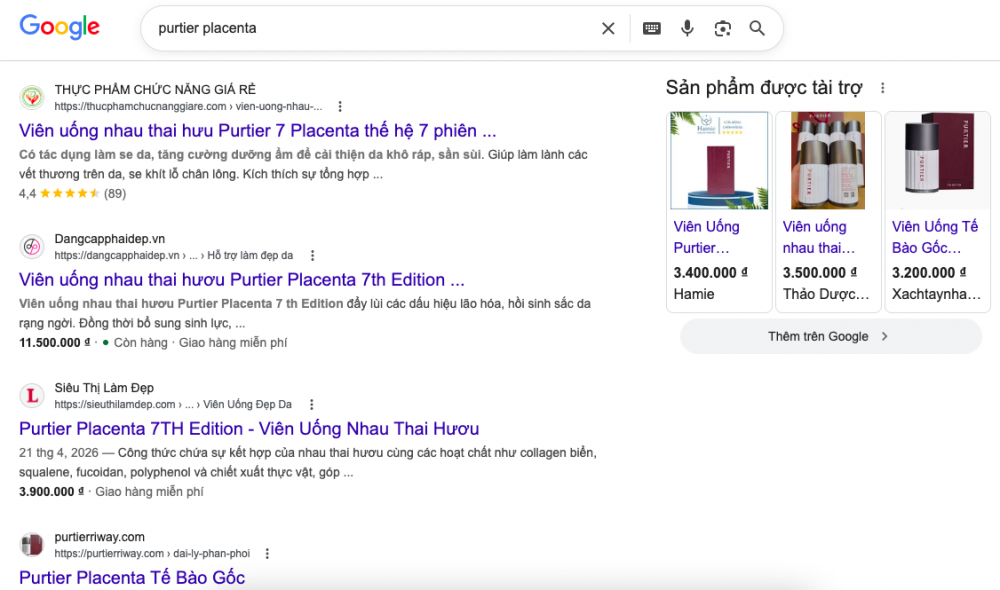Image resolution: width=1000 pixels, height=590 pixels.
Task: Open more options for thucphamchucnanggiare result
Action: coord(340,107)
